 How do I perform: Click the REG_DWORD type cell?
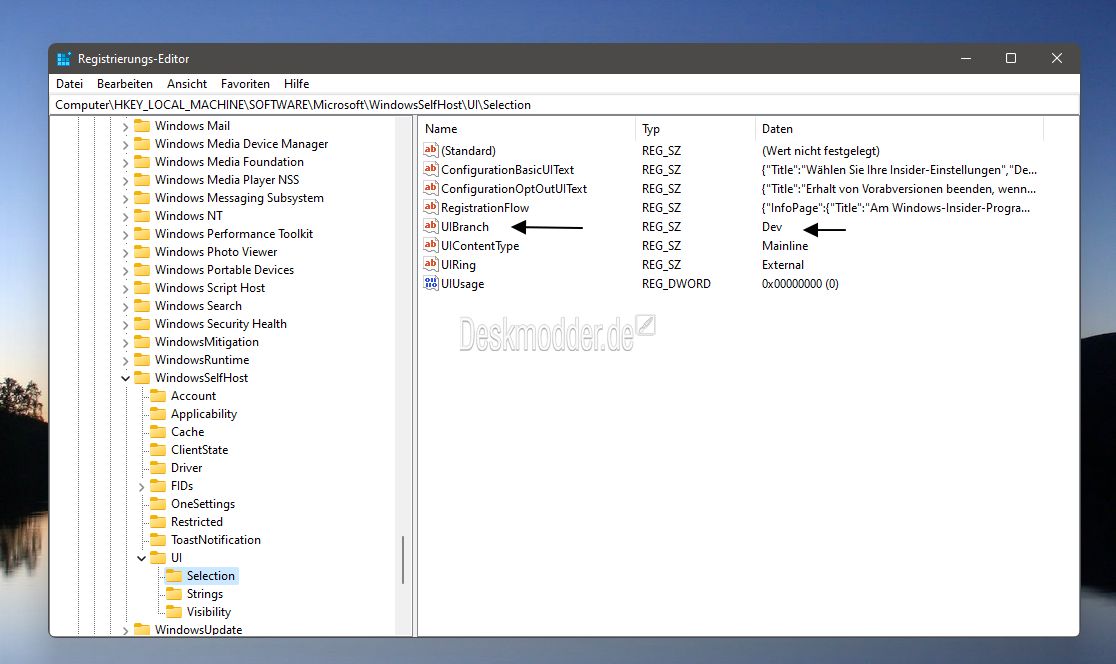[x=676, y=283]
